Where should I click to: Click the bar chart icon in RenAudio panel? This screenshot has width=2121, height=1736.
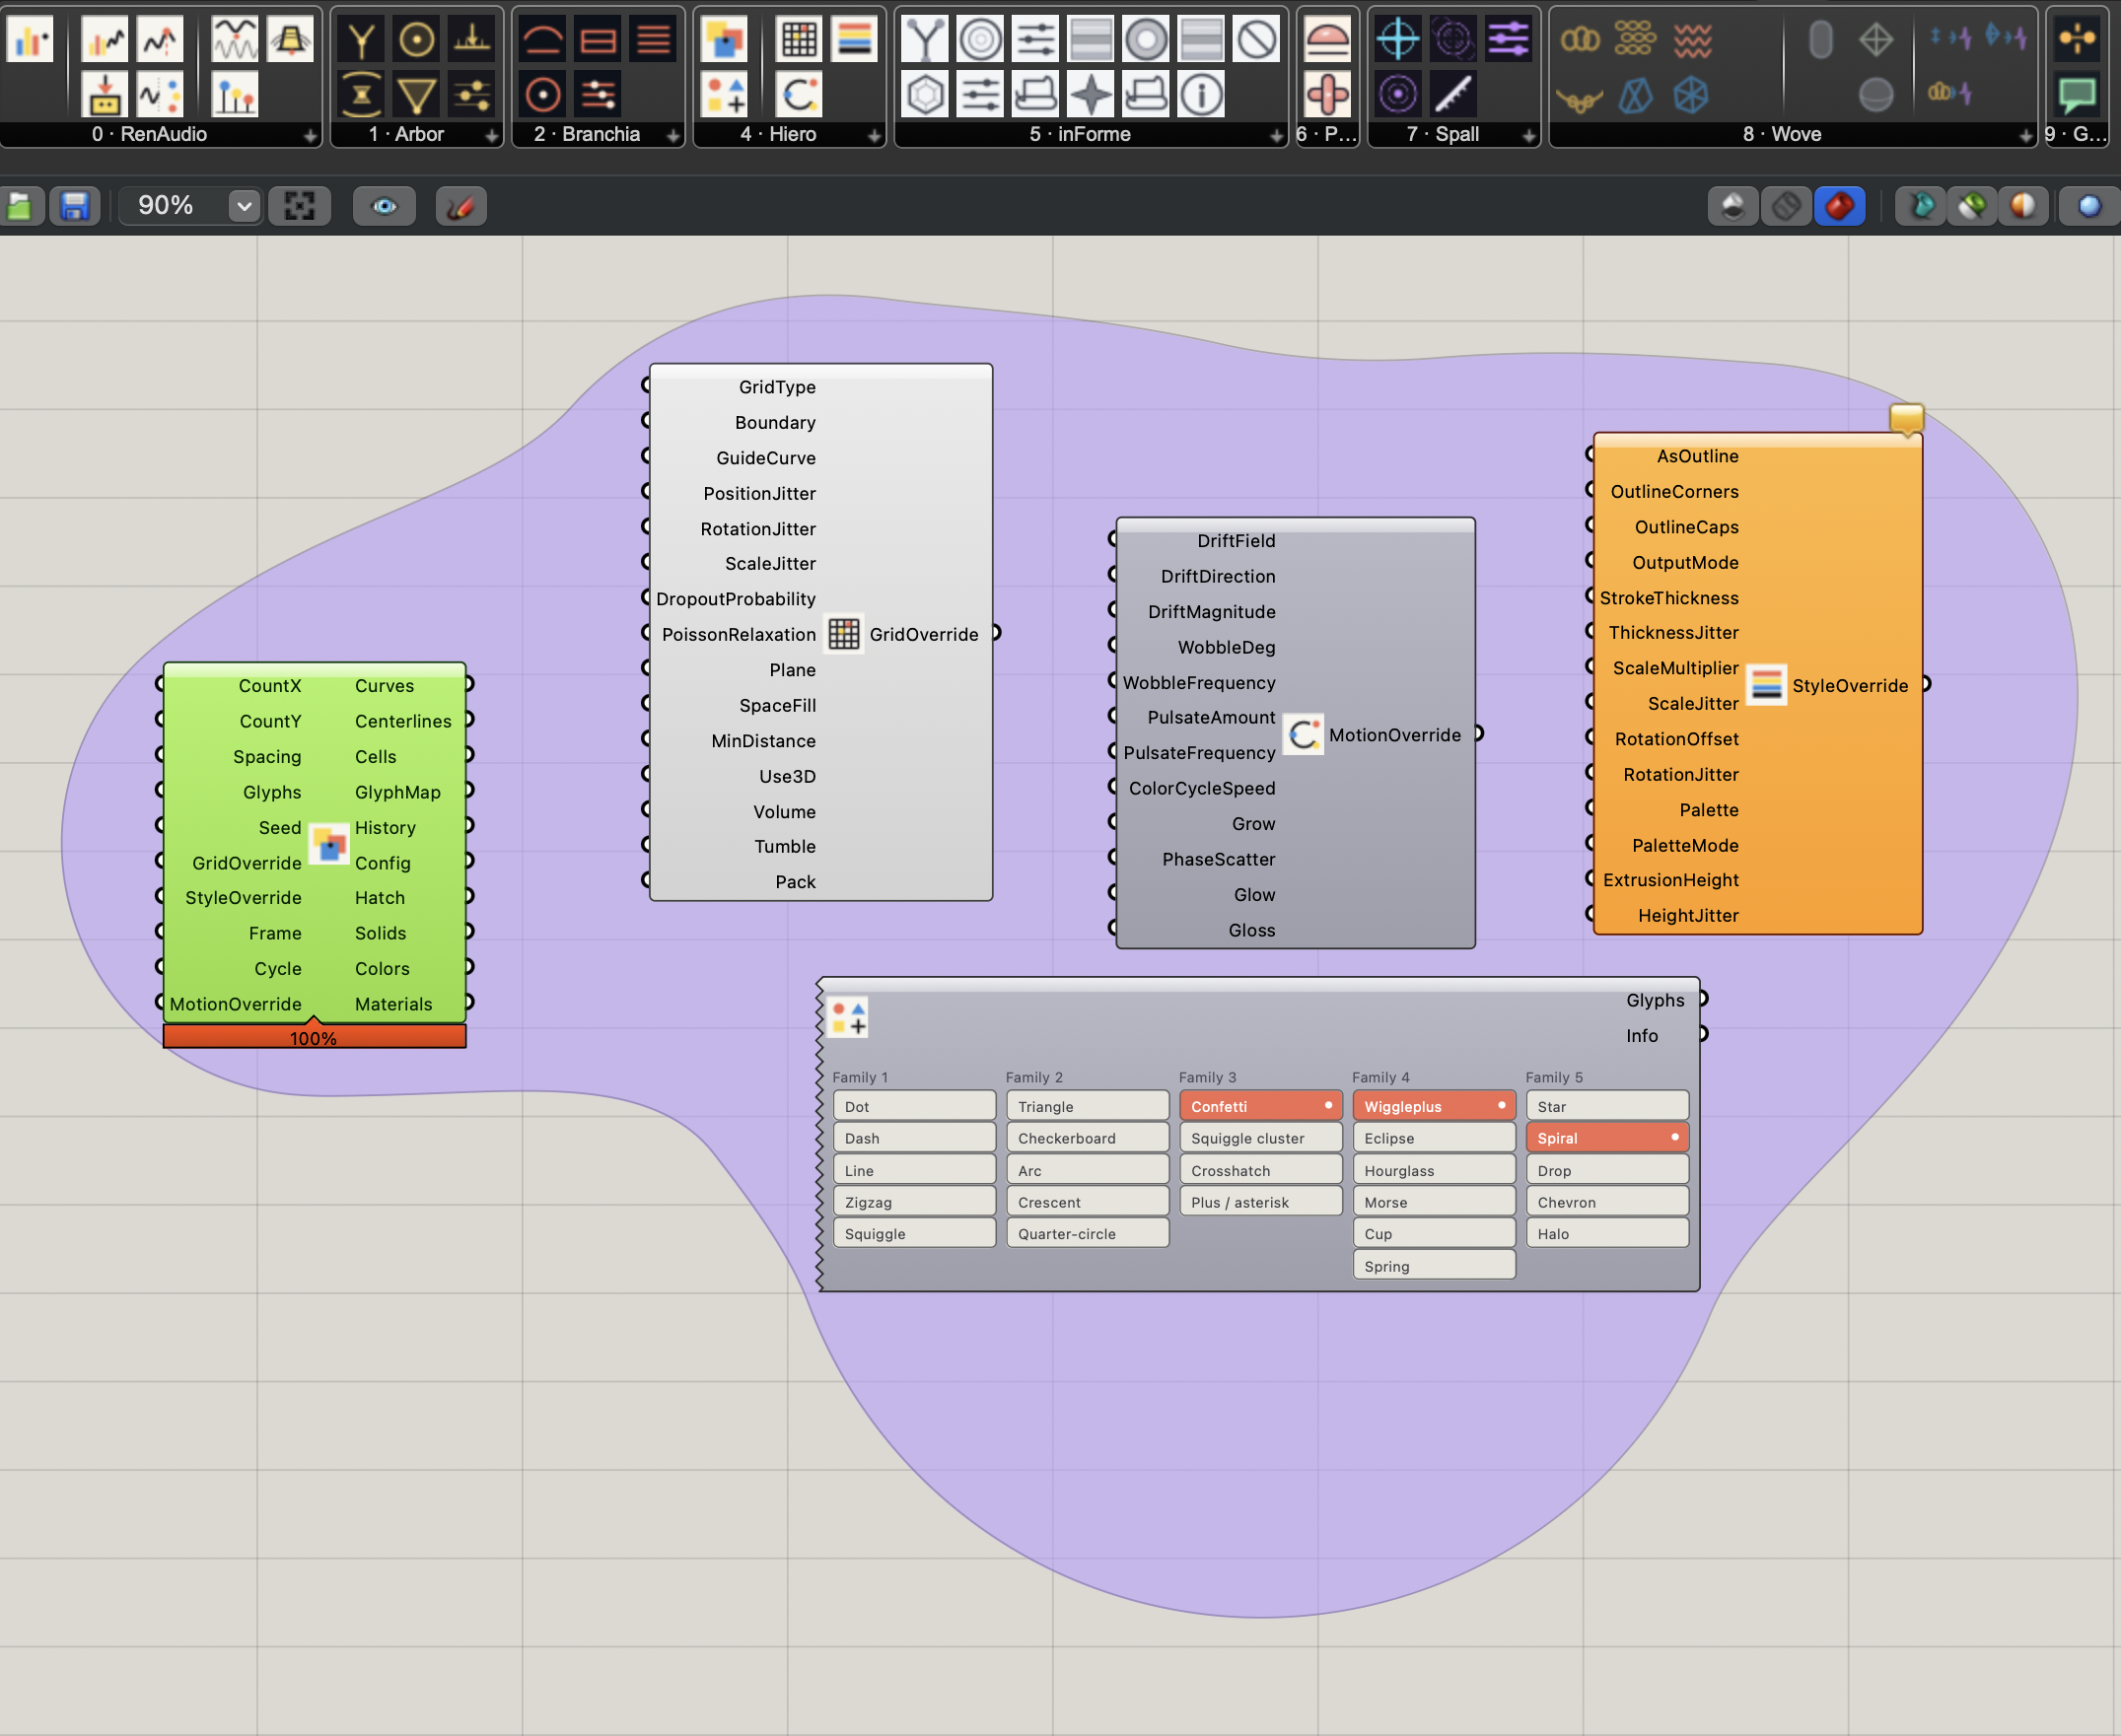coord(30,40)
